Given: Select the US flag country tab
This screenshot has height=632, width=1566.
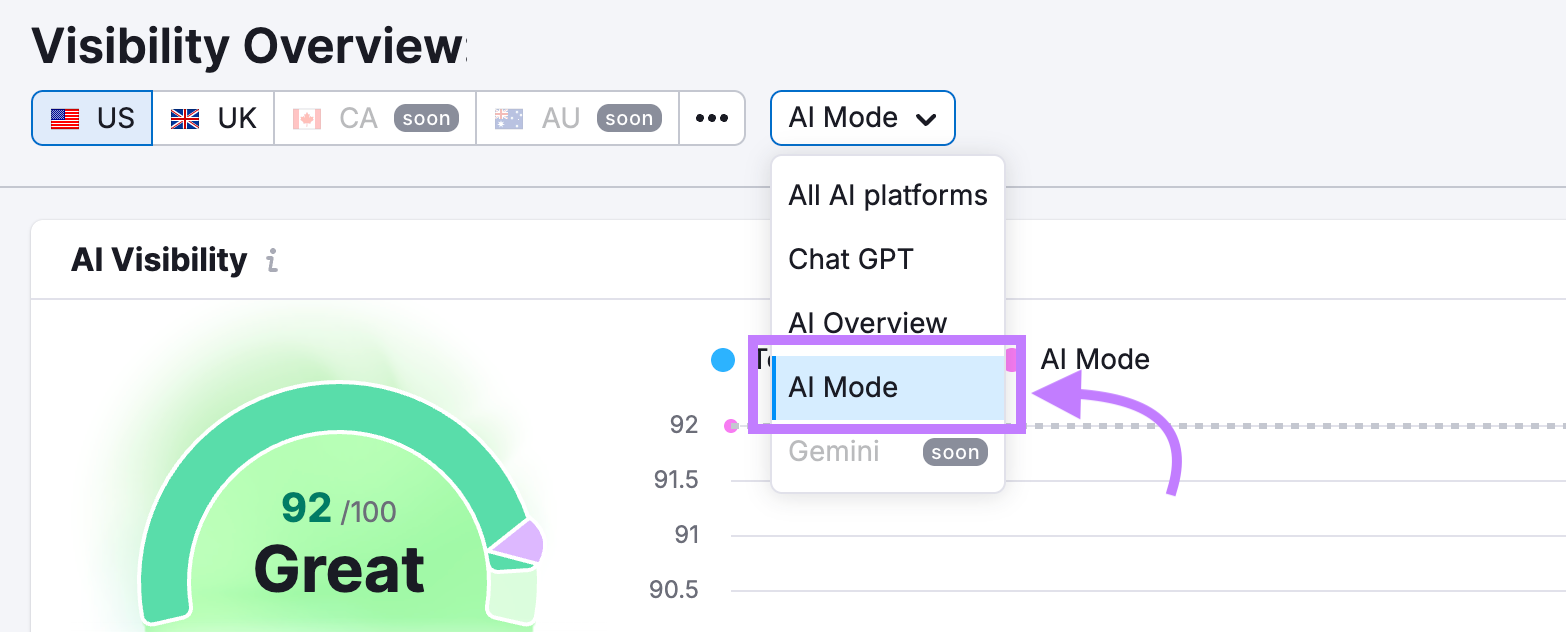Looking at the screenshot, I should (x=92, y=118).
